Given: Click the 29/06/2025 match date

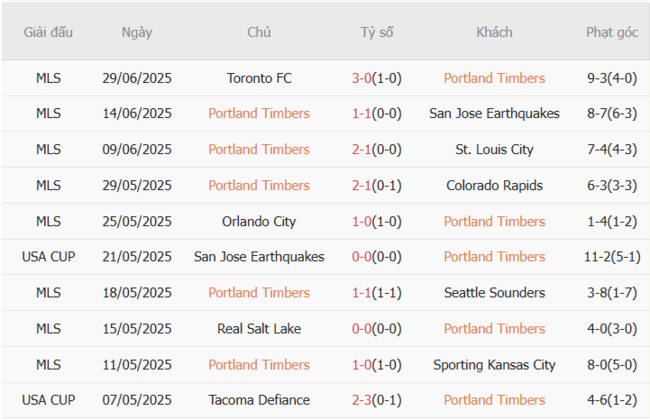Looking at the screenshot, I should point(137,78).
